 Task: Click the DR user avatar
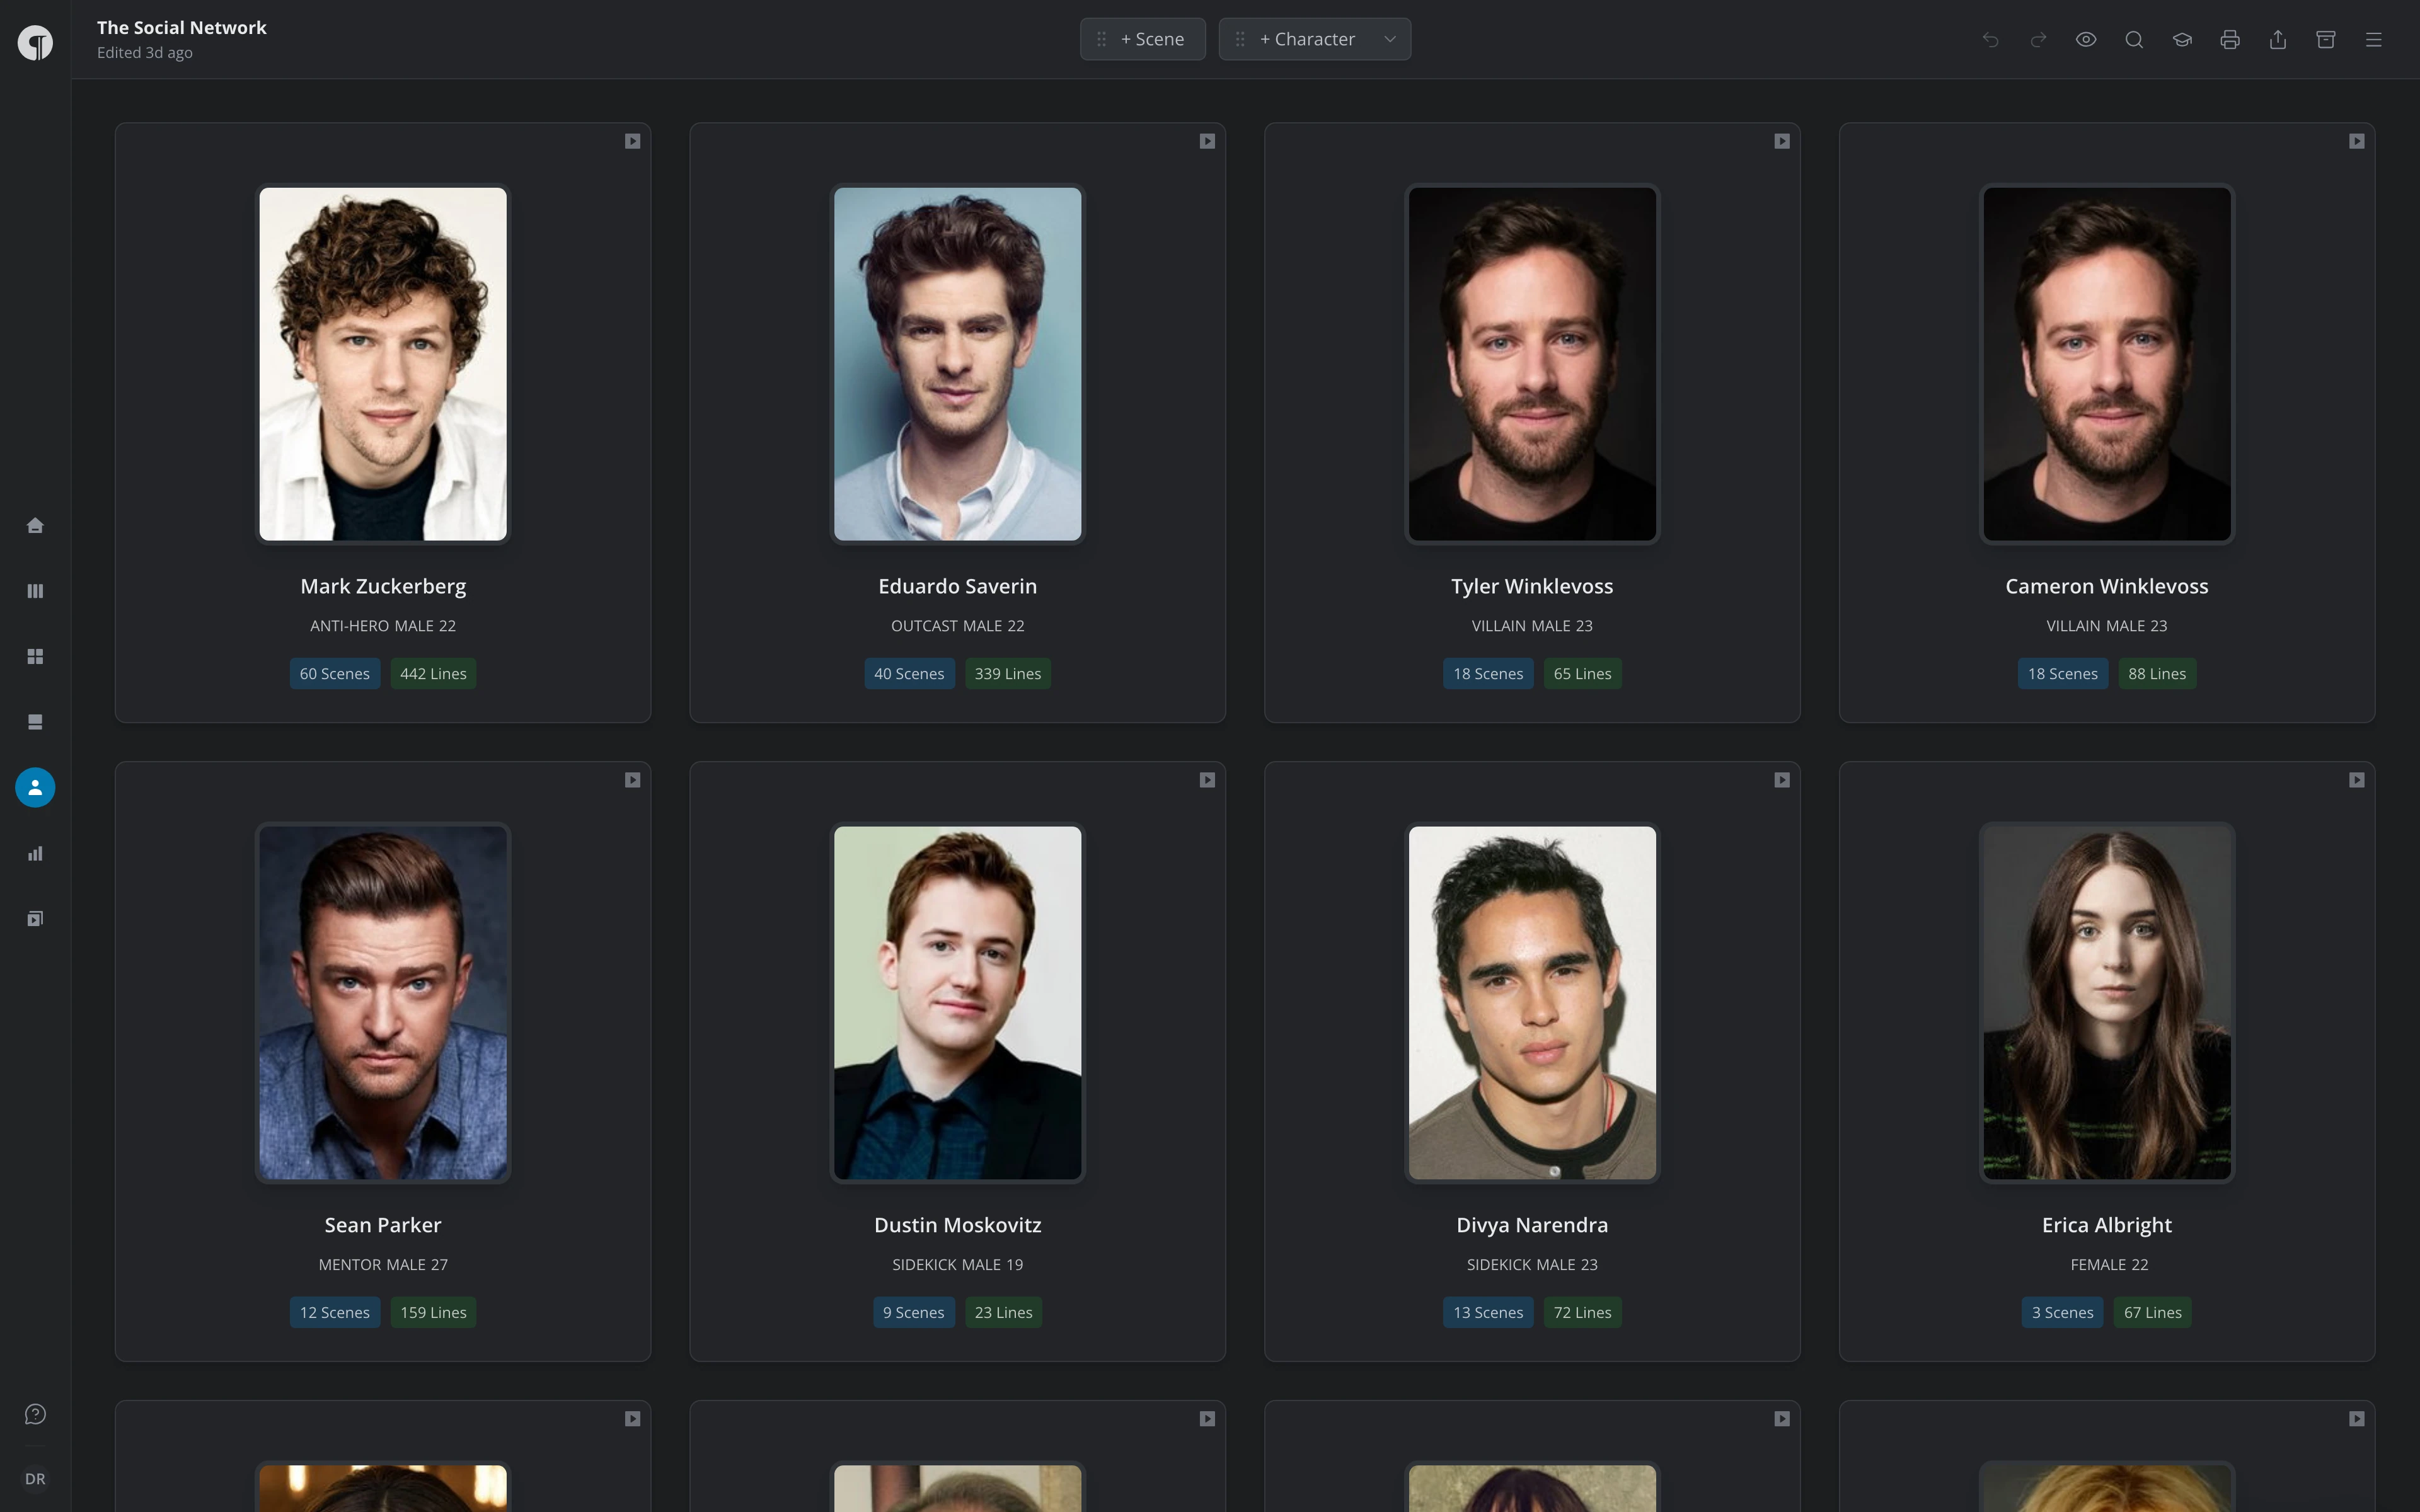point(35,1479)
